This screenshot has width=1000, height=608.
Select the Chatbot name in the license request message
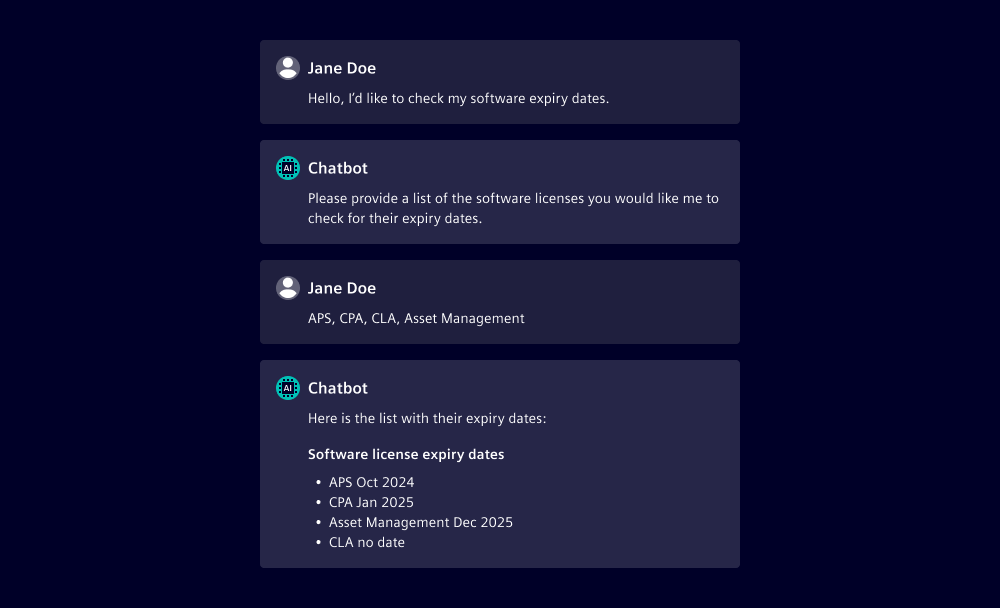coord(338,168)
